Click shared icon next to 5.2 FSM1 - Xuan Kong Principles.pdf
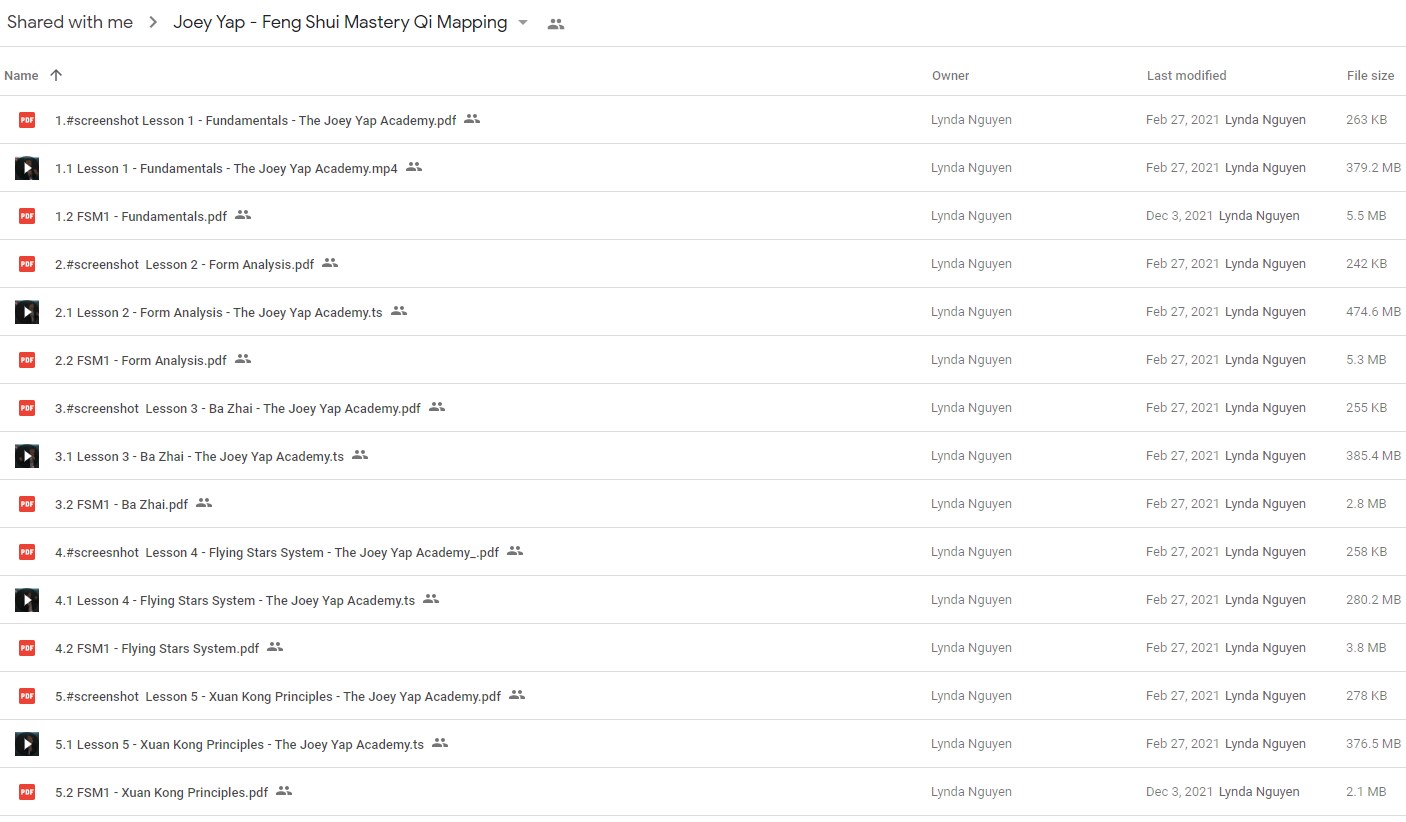Image resolution: width=1406 pixels, height=822 pixels. (284, 791)
